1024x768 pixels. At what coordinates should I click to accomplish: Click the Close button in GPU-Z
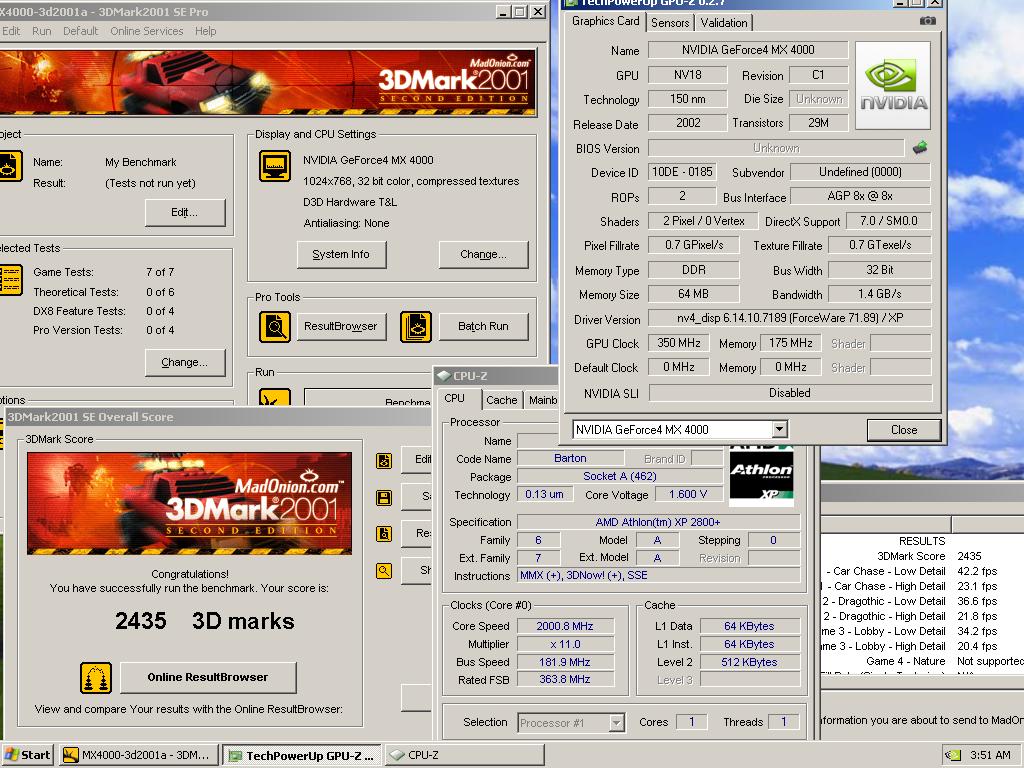pyautogui.click(x=904, y=430)
